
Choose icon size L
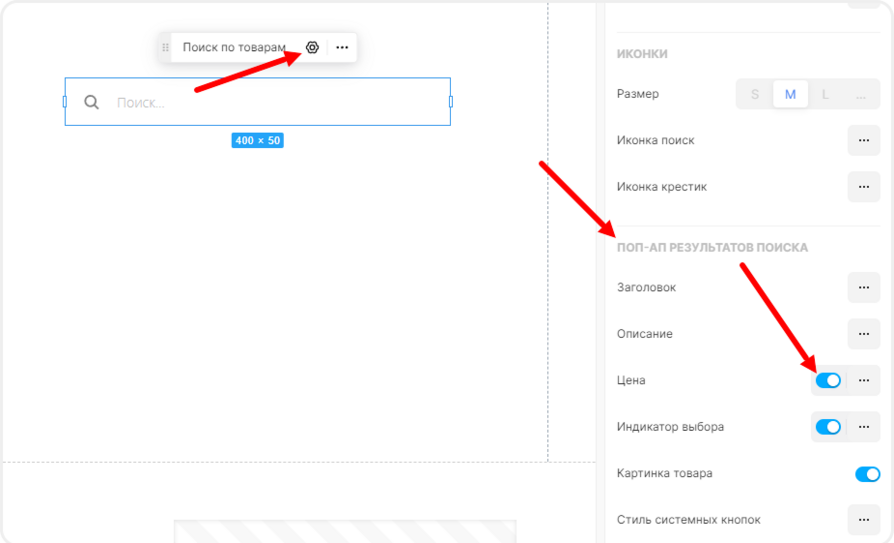[x=825, y=95]
